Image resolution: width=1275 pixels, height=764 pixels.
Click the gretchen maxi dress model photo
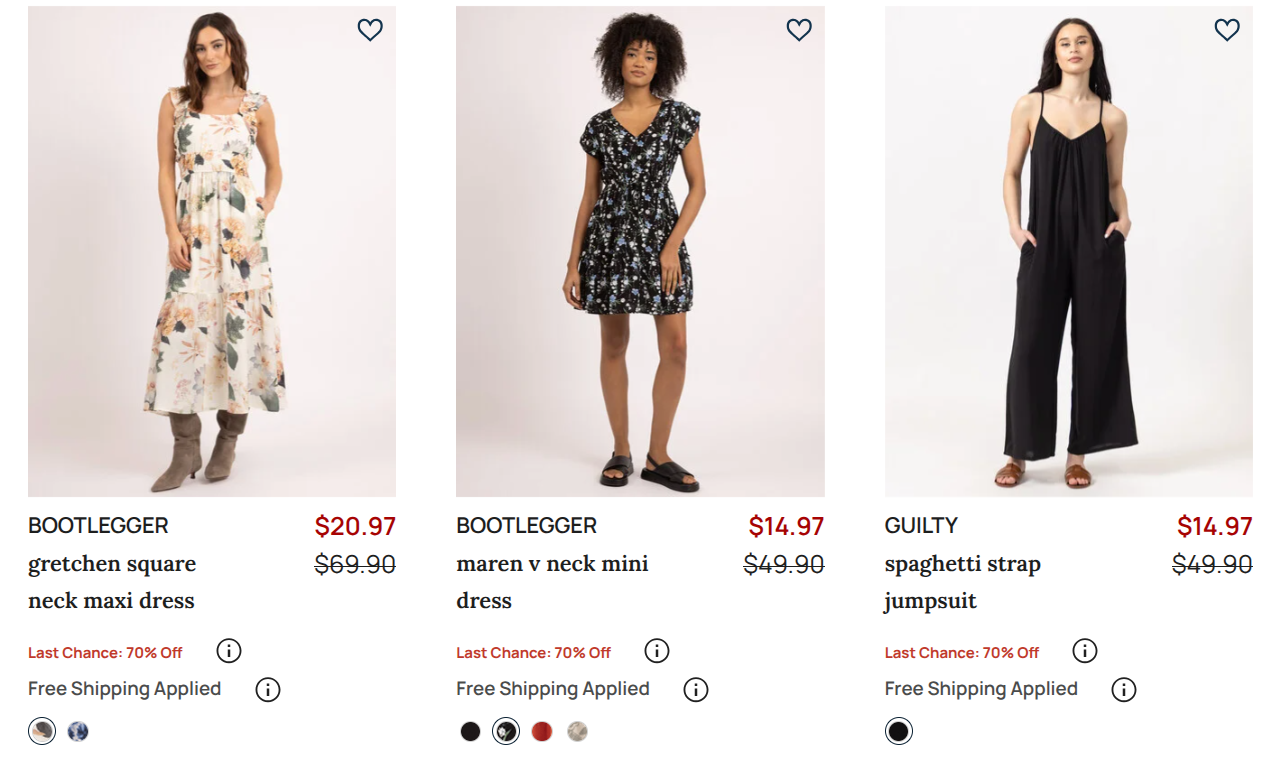tap(211, 250)
